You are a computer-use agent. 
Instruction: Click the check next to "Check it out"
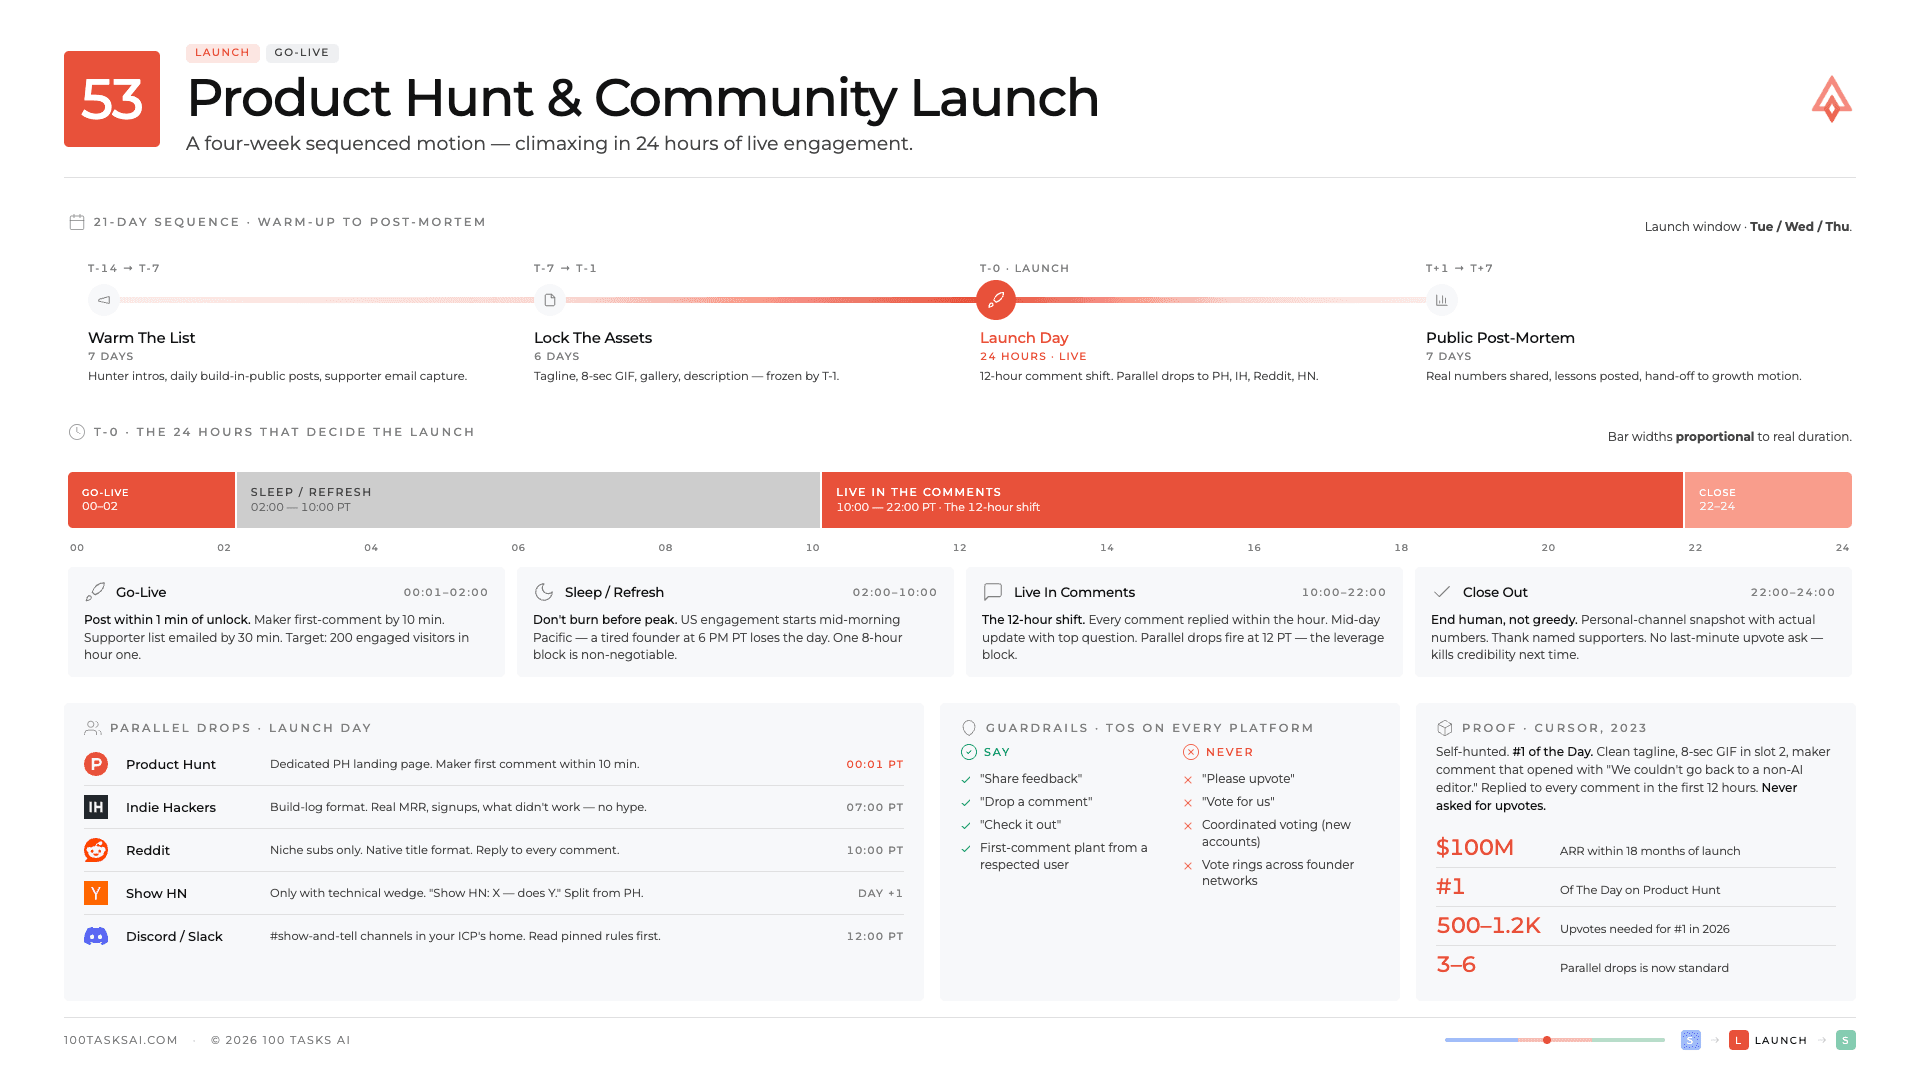pyautogui.click(x=966, y=826)
